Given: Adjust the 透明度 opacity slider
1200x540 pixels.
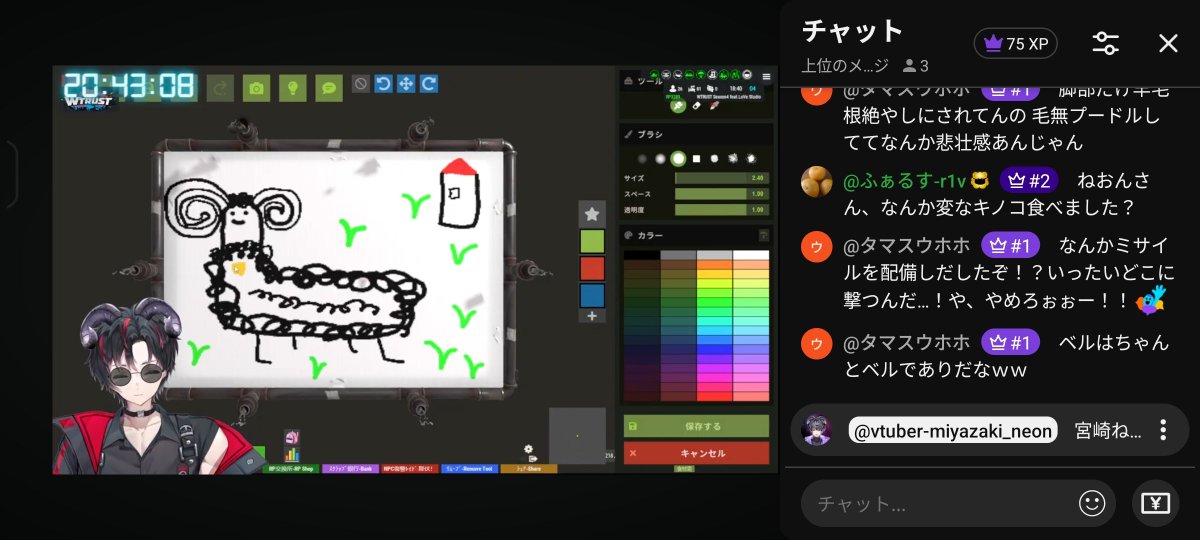Looking at the screenshot, I should [721, 210].
